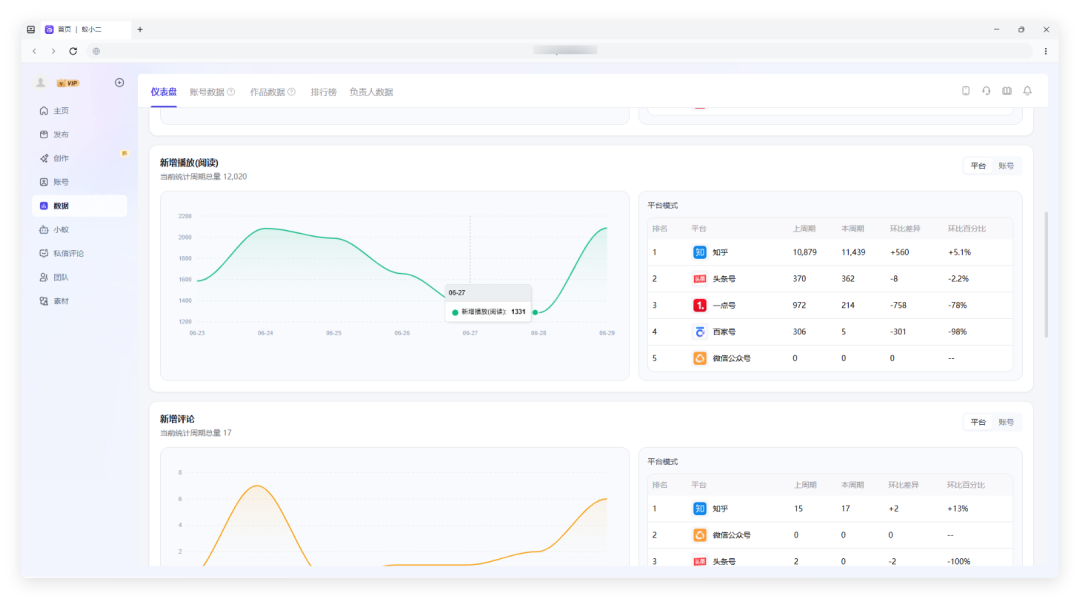This screenshot has height=599, width=1080.
Task: Click the -758 difference value
Action: [x=898, y=305]
